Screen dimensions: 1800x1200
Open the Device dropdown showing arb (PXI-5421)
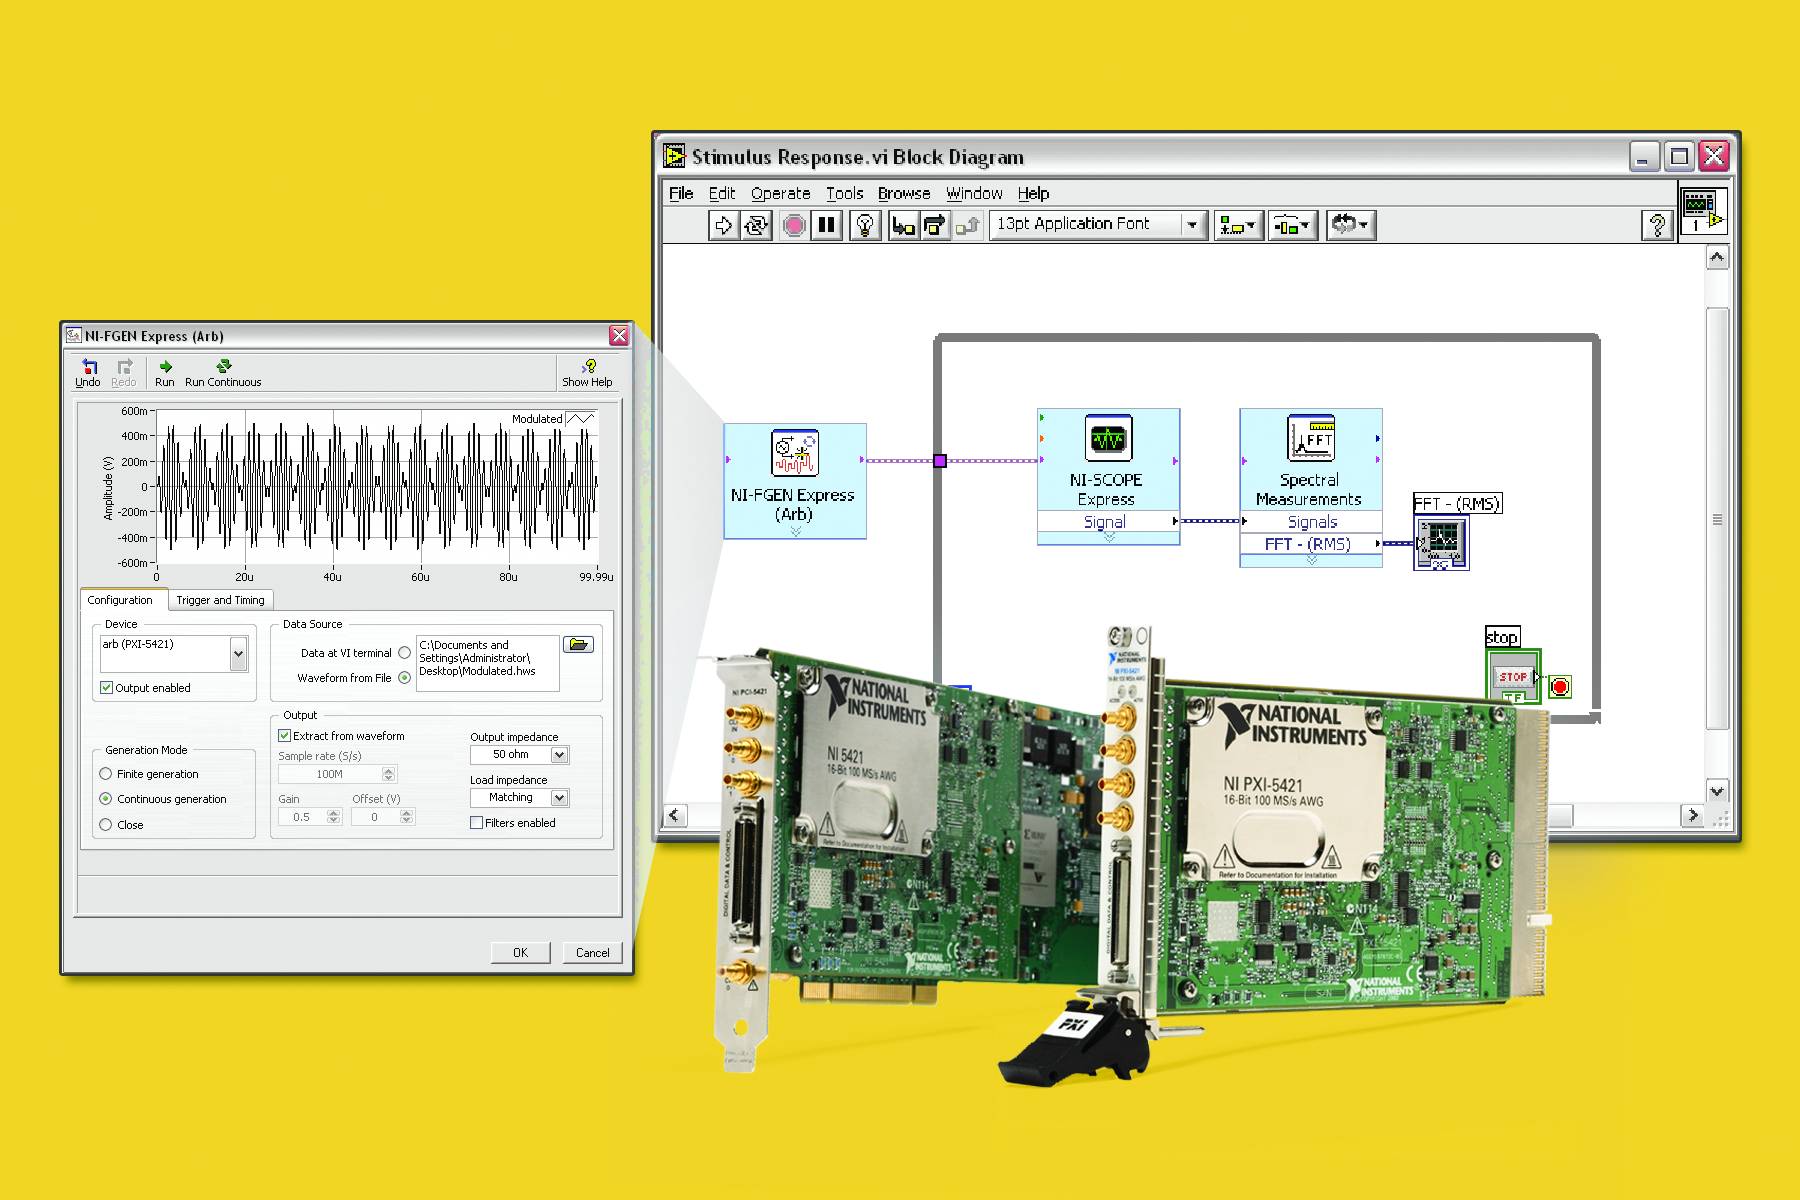[237, 653]
